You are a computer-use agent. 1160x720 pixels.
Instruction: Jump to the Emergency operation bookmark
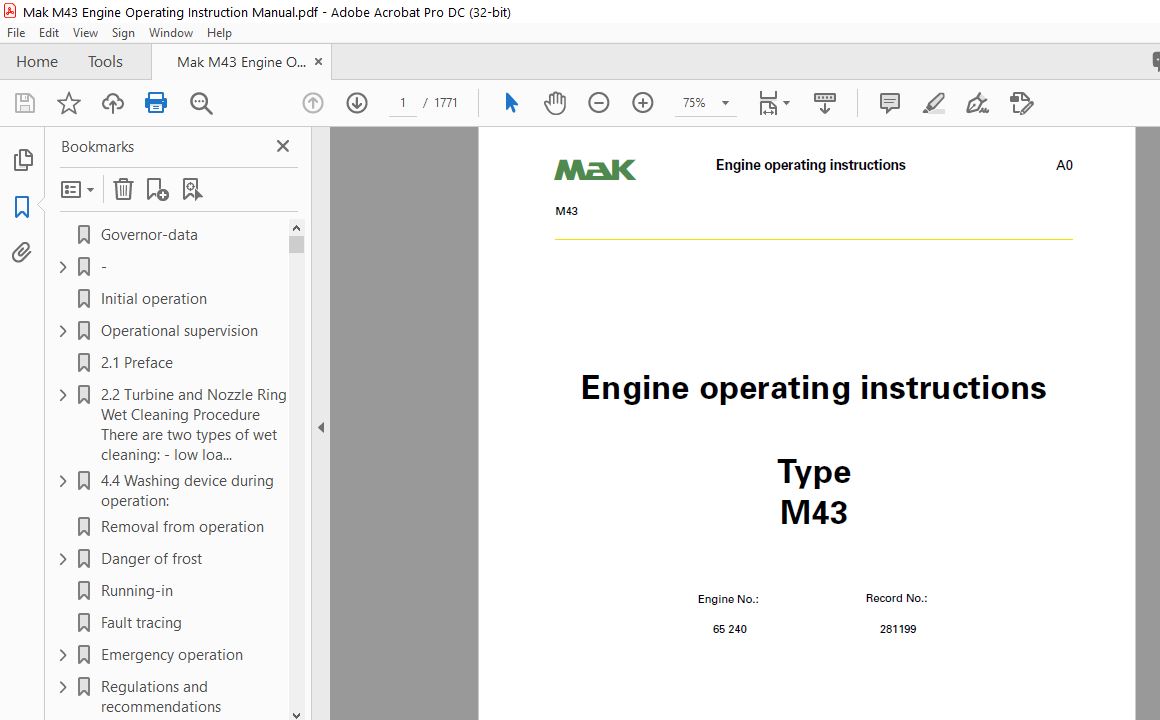172,655
